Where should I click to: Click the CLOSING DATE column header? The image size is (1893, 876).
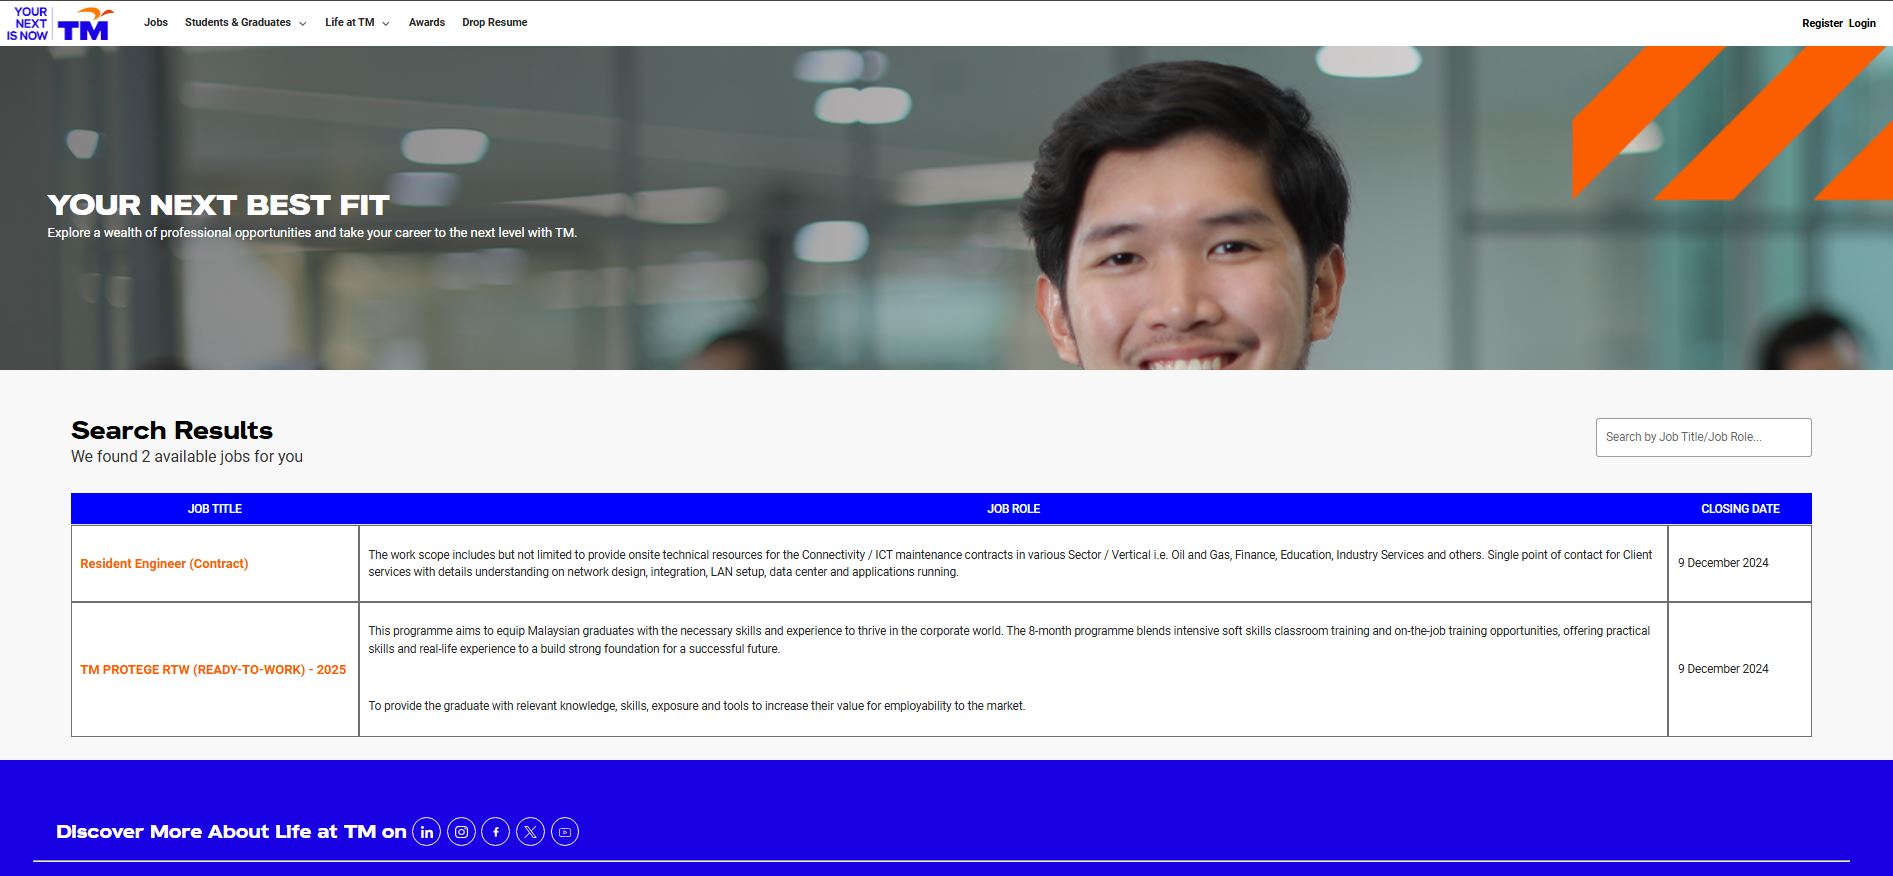click(x=1740, y=509)
